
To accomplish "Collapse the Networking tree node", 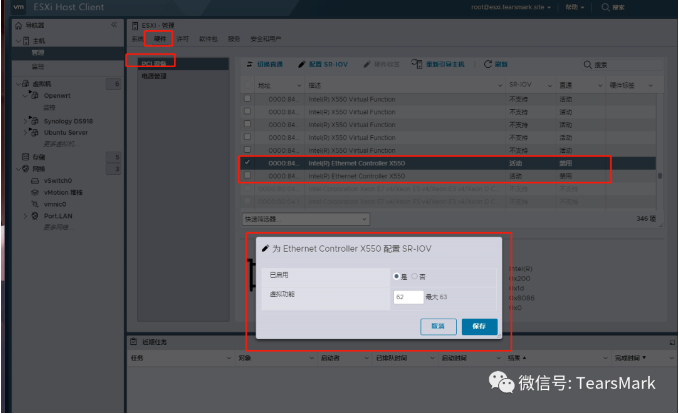I will (18, 169).
